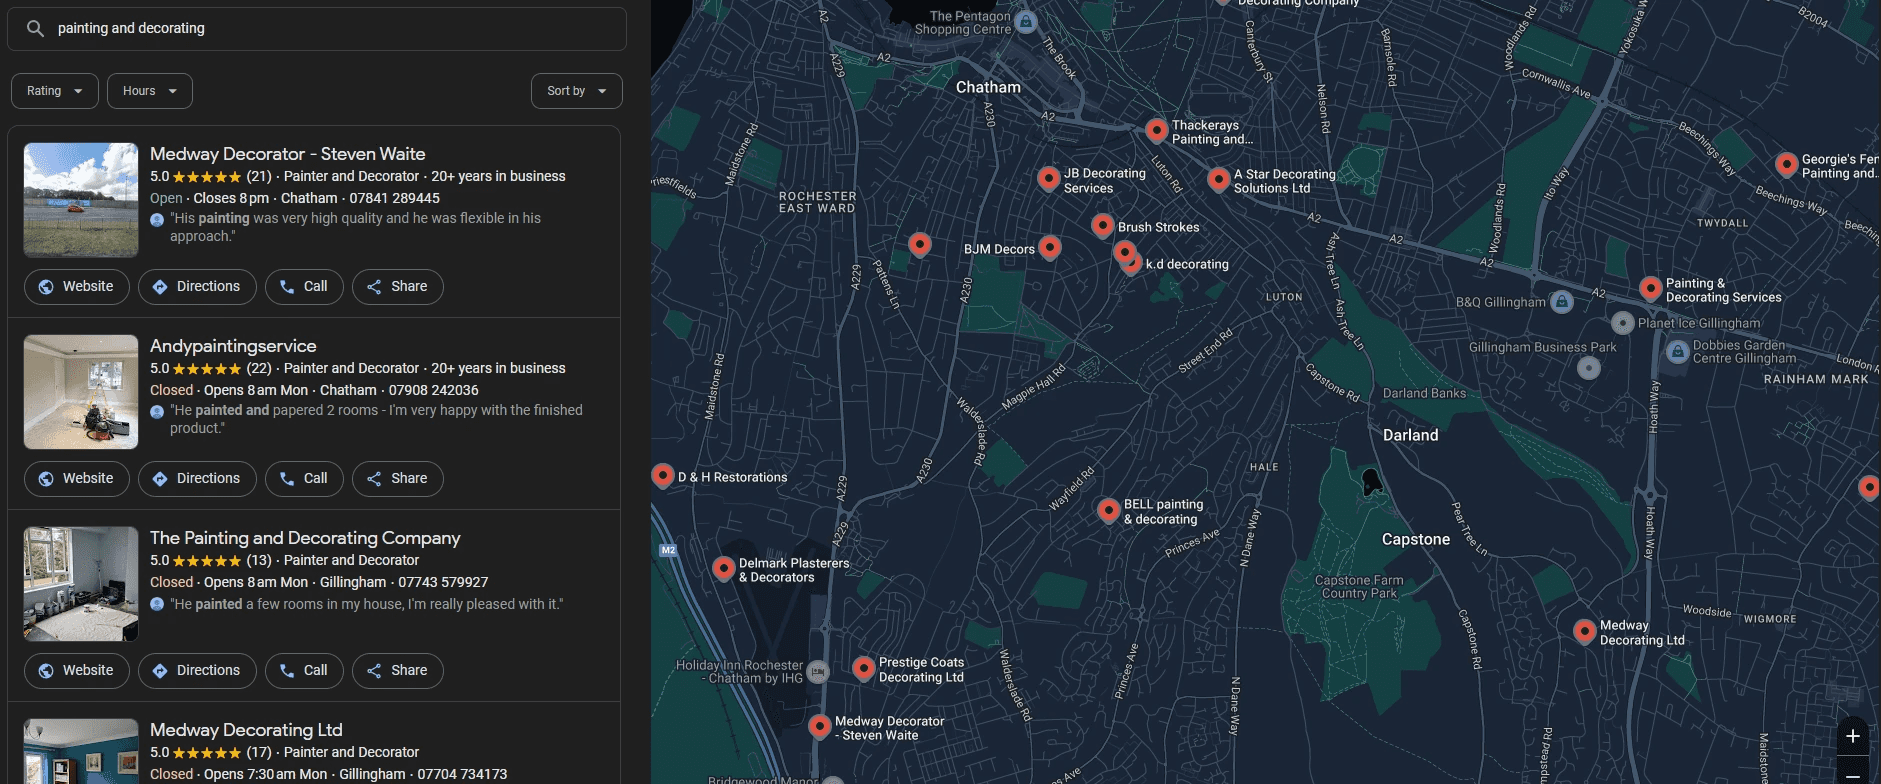The height and width of the screenshot is (784, 1881).
Task: Click the phone number 07908 242036
Action: [x=434, y=390]
